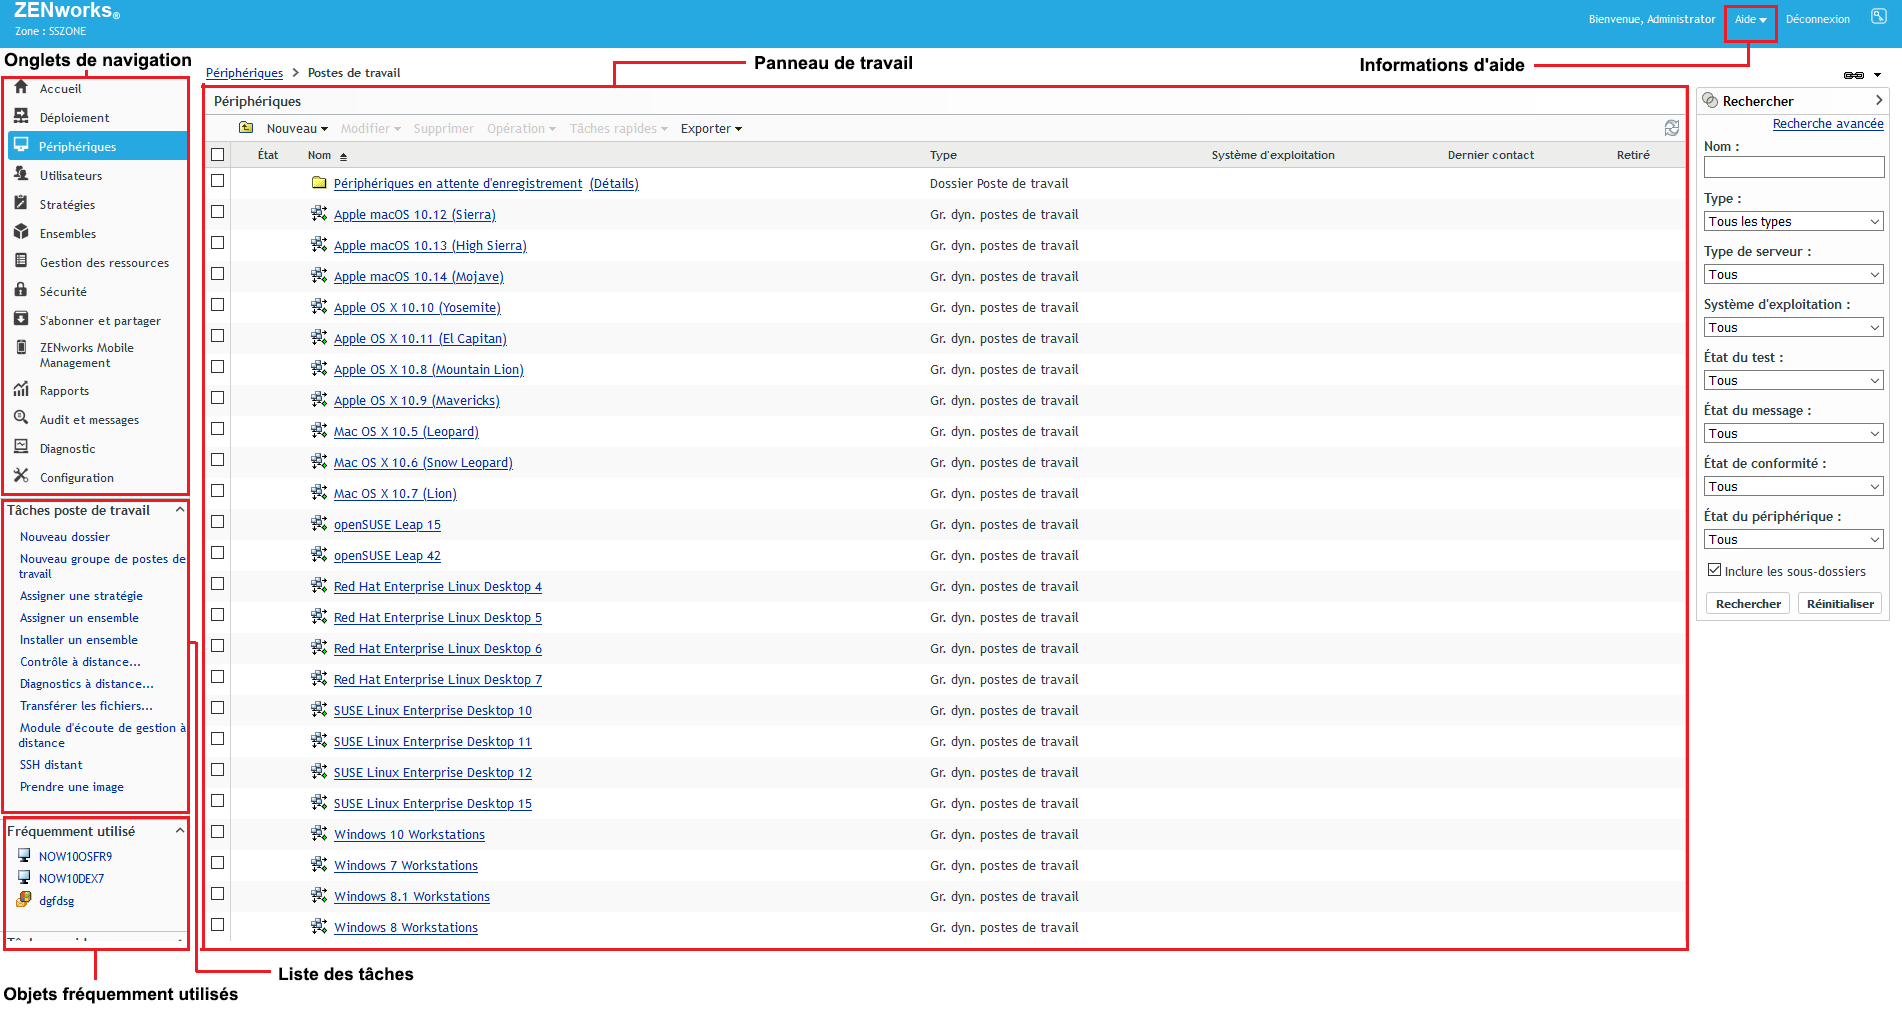The width and height of the screenshot is (1902, 1013).
Task: Expand the Rechercher panel chevron arrow
Action: 1879,100
